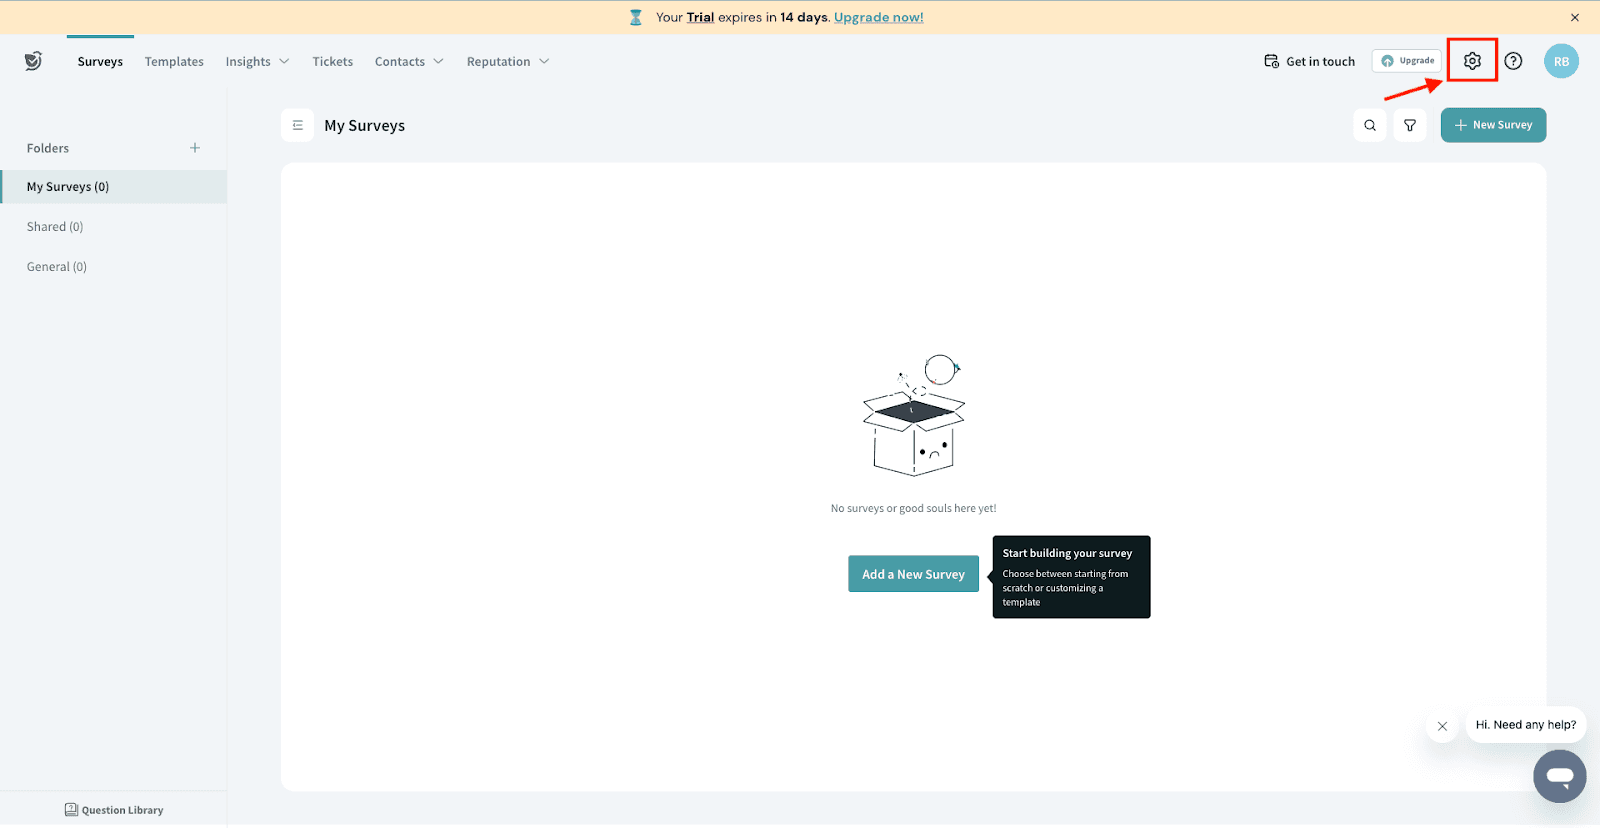This screenshot has height=828, width=1600.
Task: Close the 'Need any help?' chat prompt
Action: coord(1442,726)
